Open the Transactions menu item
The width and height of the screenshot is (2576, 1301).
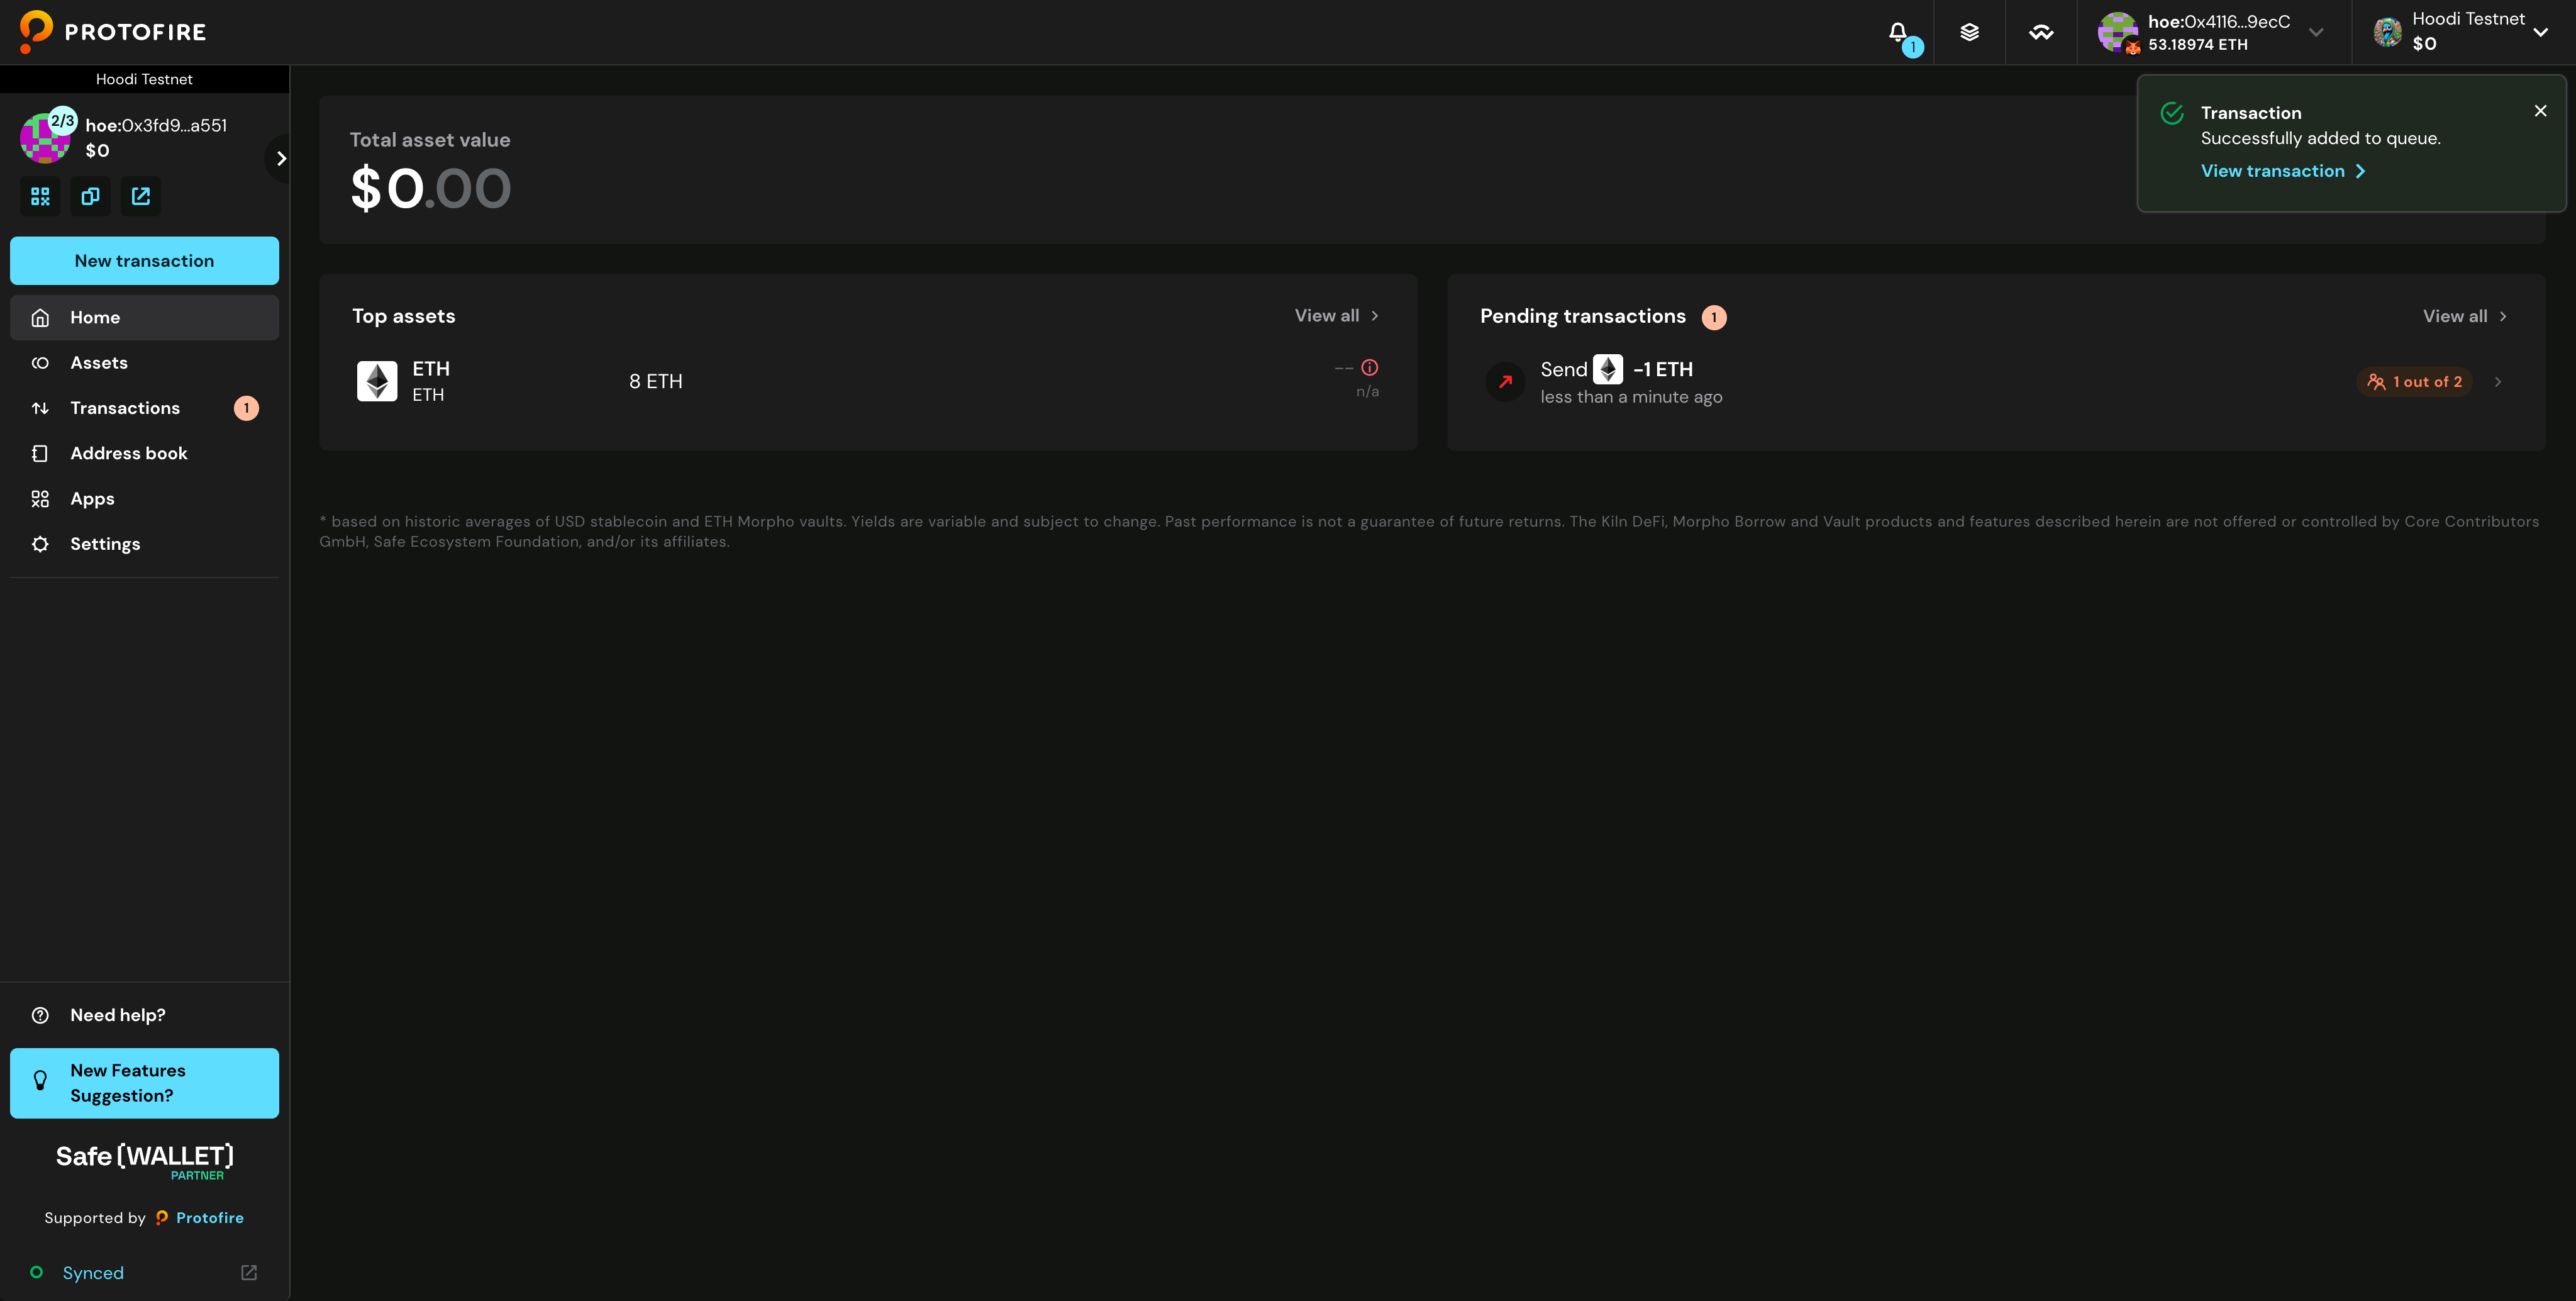pos(125,408)
